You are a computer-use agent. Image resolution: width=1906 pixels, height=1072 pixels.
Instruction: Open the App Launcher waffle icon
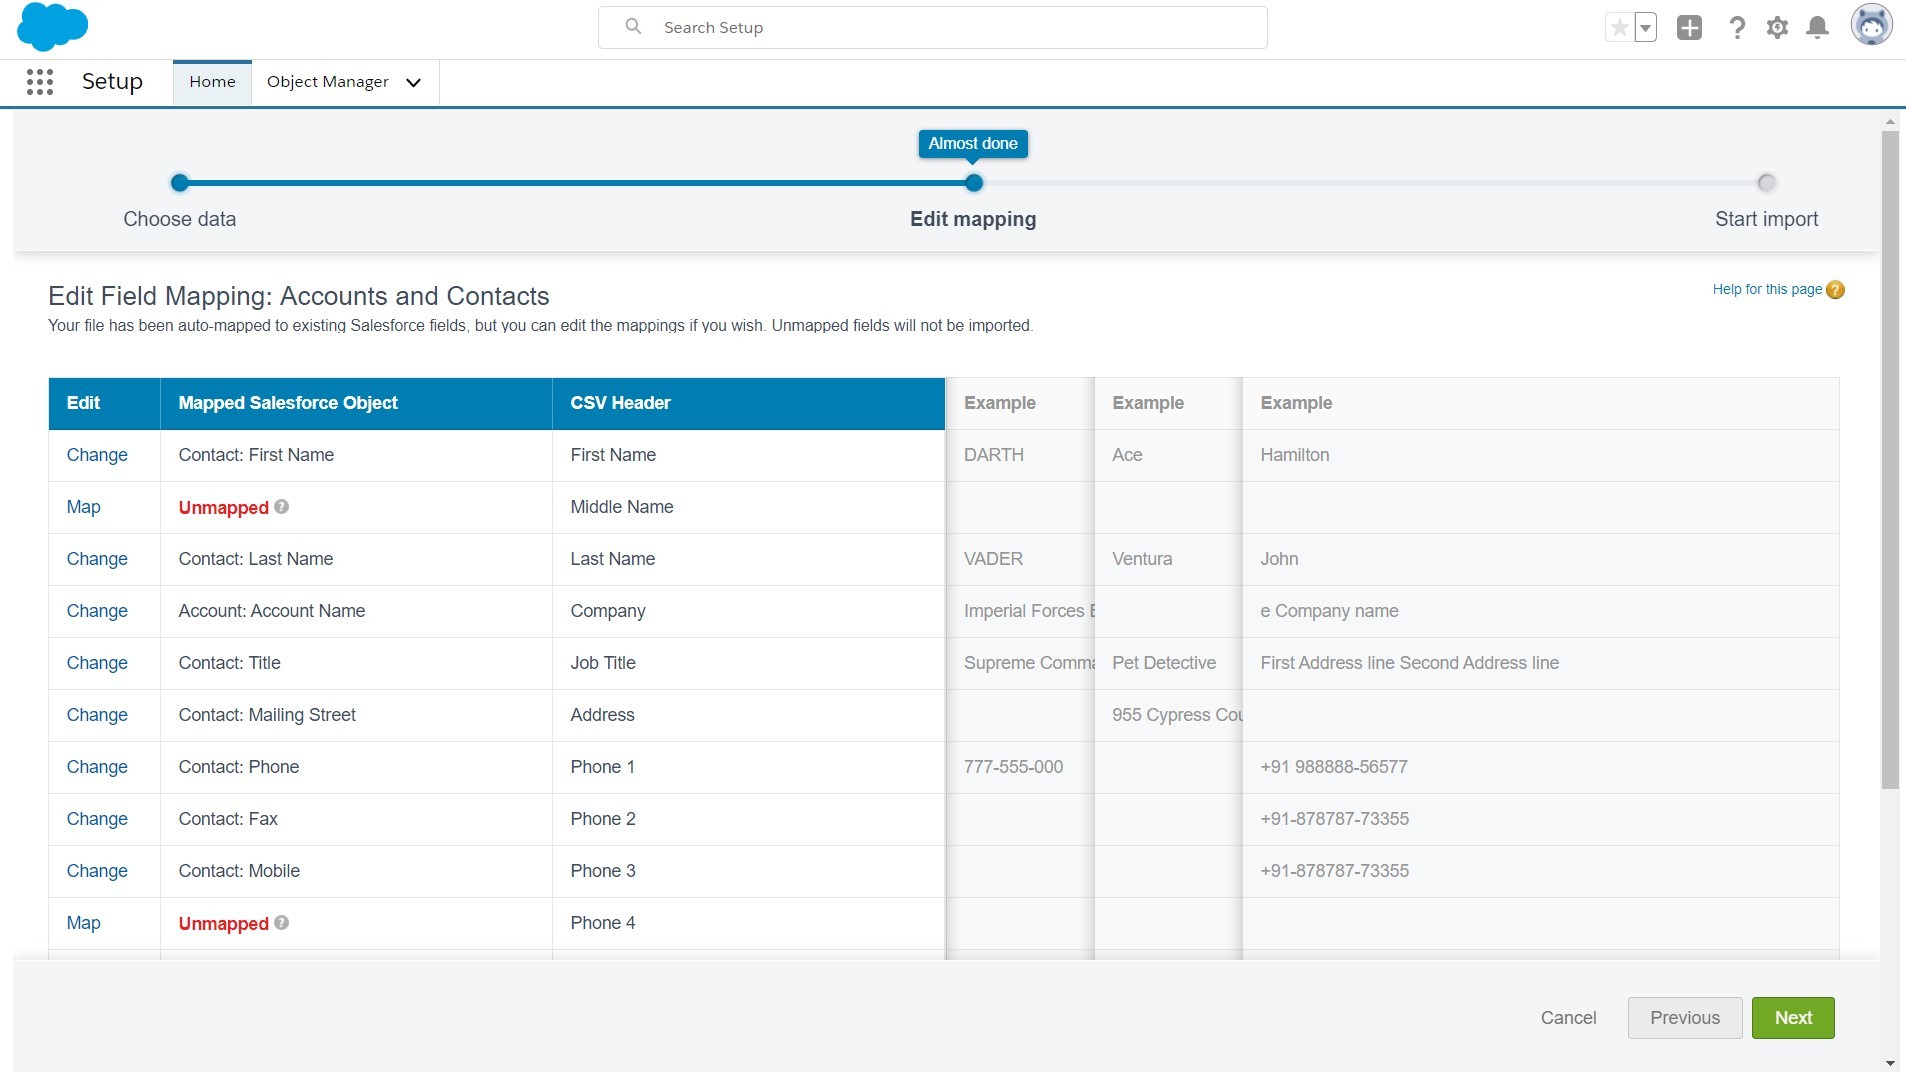click(39, 82)
